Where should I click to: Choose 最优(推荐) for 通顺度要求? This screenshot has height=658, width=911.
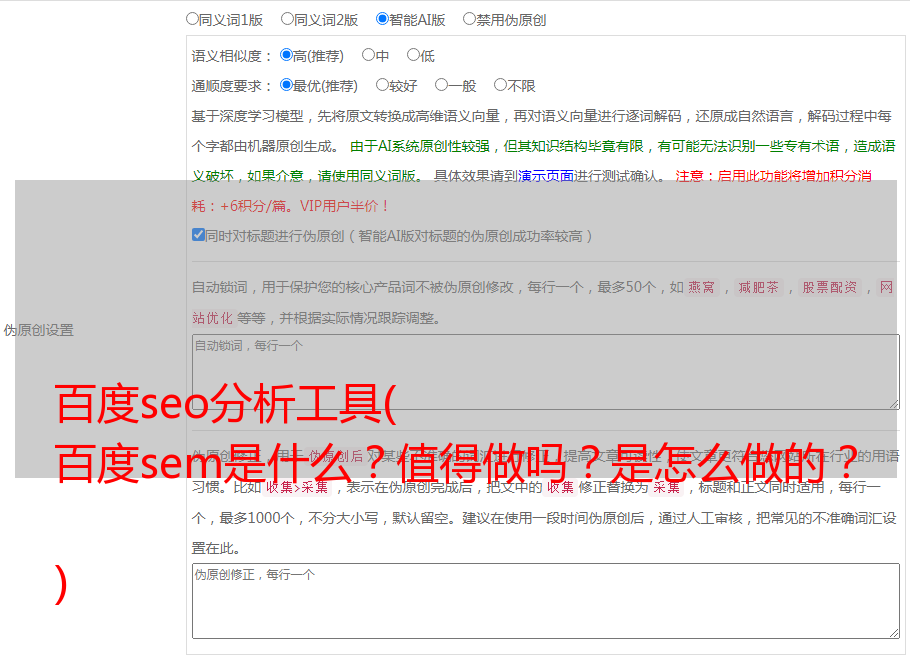[x=286, y=85]
